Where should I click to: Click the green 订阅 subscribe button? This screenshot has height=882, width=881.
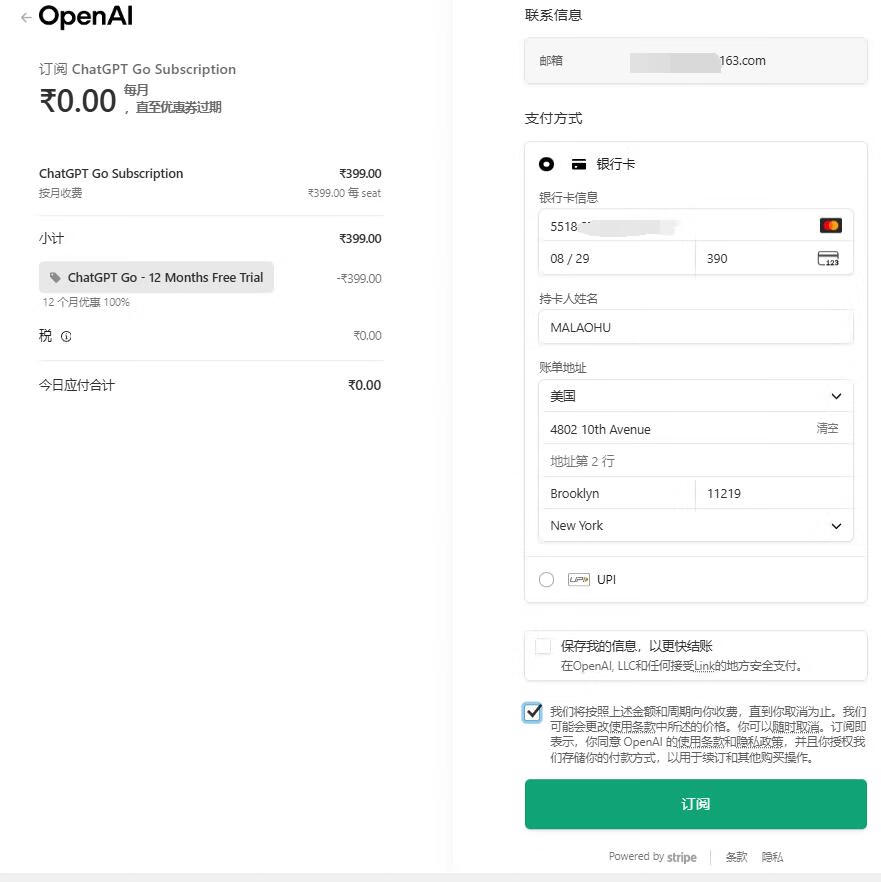[x=695, y=804]
